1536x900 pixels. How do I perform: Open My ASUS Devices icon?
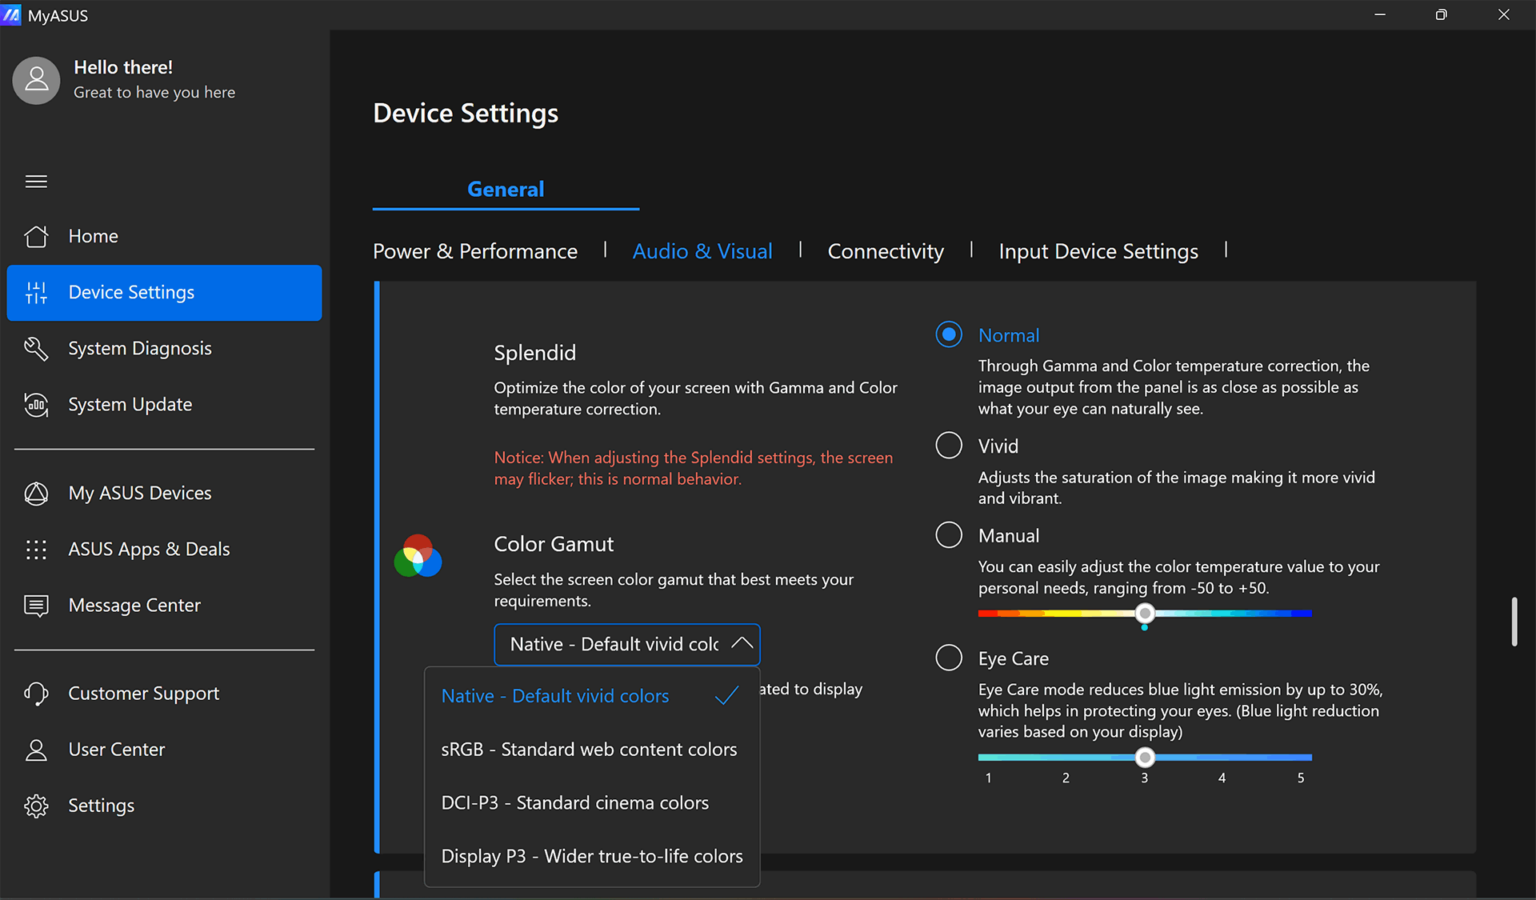36,493
